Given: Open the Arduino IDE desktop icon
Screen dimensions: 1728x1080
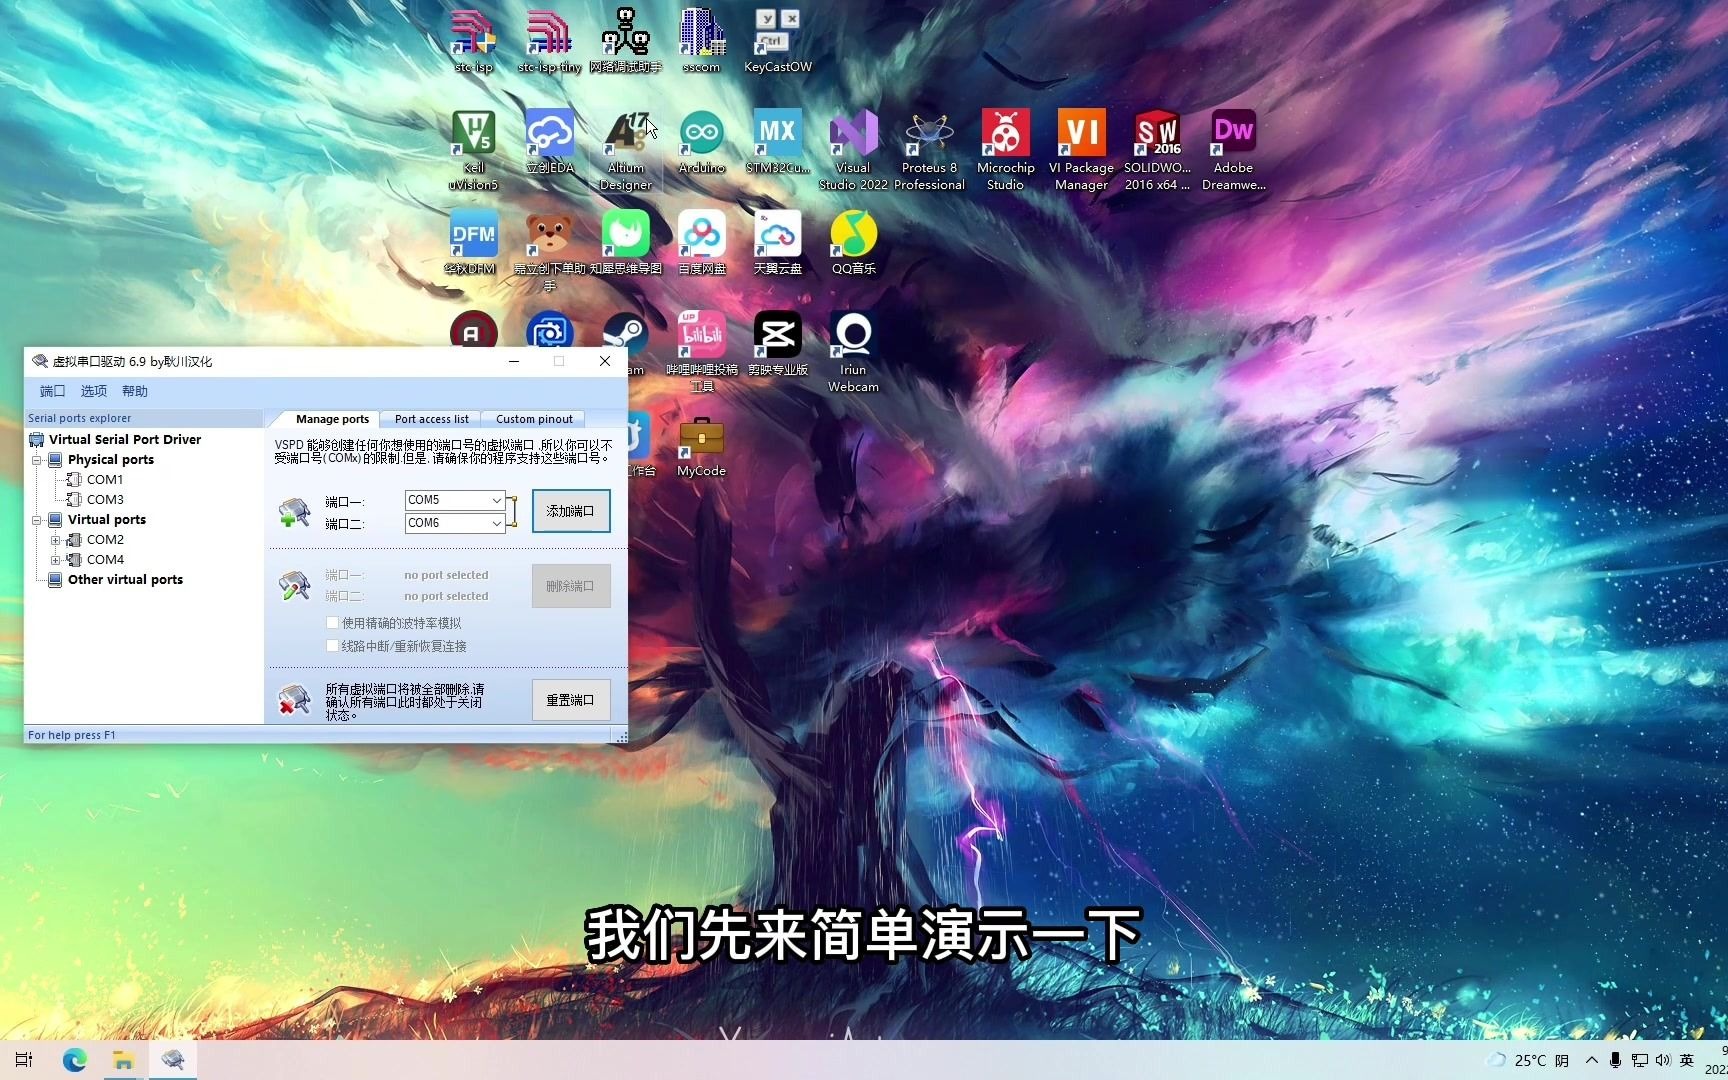Looking at the screenshot, I should click(x=701, y=131).
